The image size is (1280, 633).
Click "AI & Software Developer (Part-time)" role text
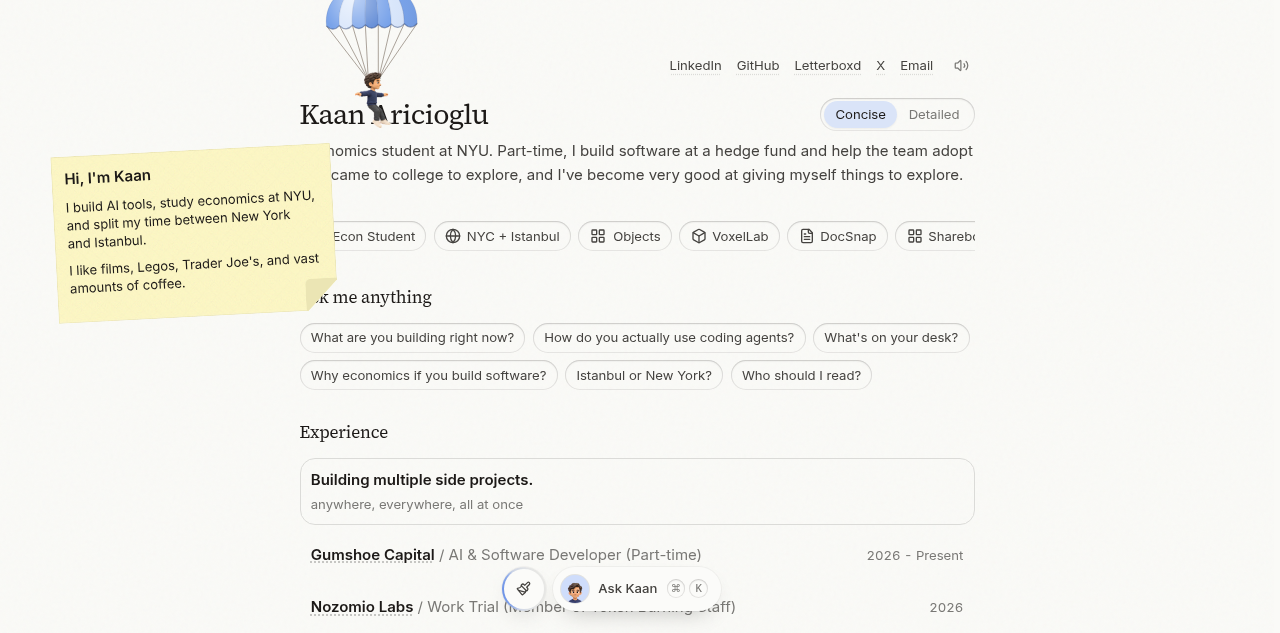click(x=575, y=555)
